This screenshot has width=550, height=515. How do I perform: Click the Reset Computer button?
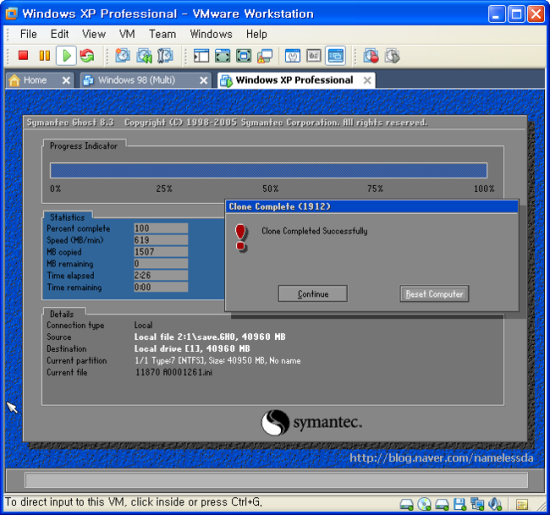[x=434, y=294]
